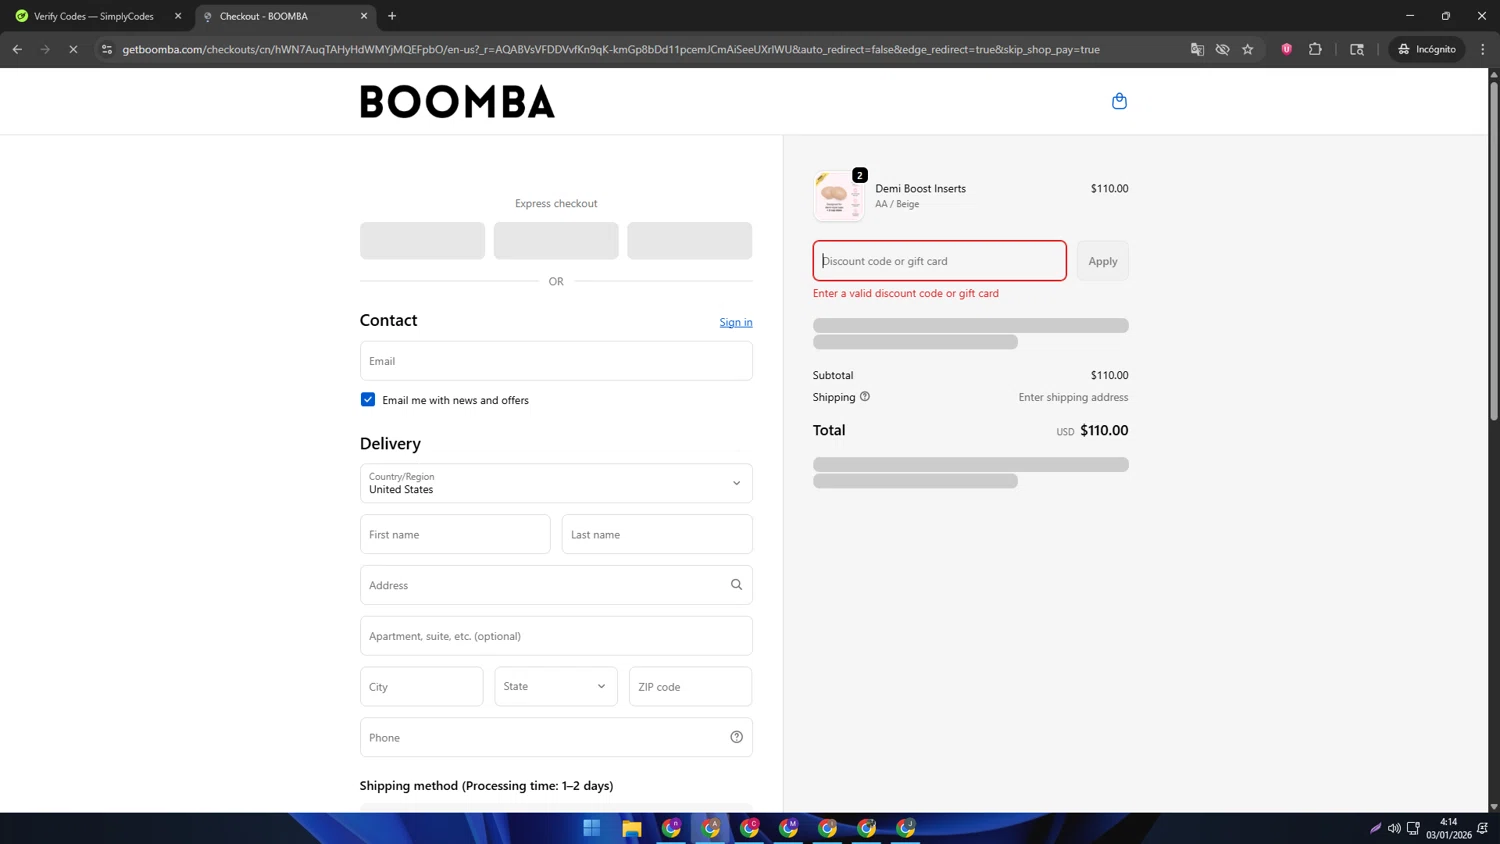Open File Explorer from taskbar
This screenshot has height=844, width=1500.
631,828
